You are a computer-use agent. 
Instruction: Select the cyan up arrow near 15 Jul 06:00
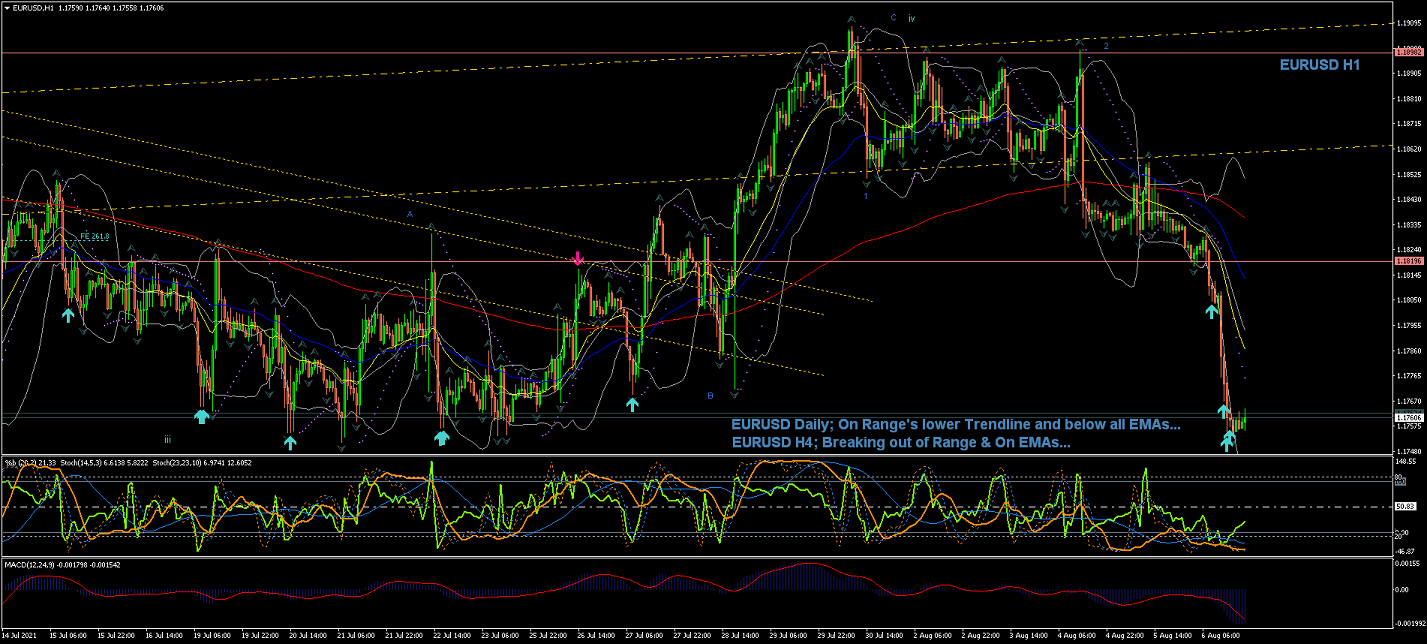pyautogui.click(x=68, y=314)
